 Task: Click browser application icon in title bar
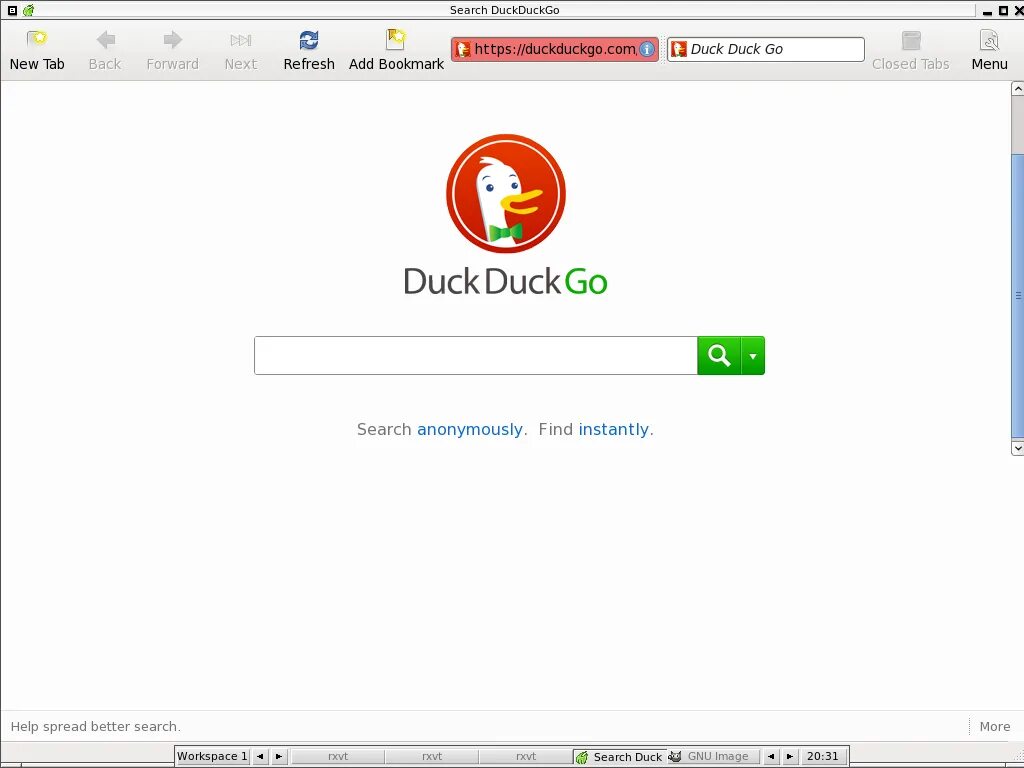(x=28, y=10)
